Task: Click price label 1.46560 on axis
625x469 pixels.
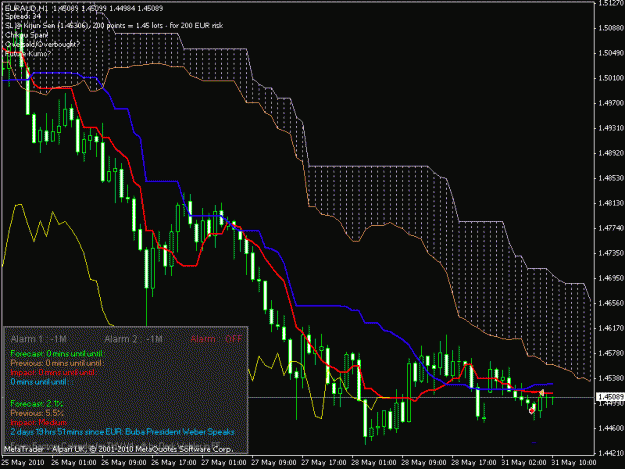Action: click(x=611, y=303)
